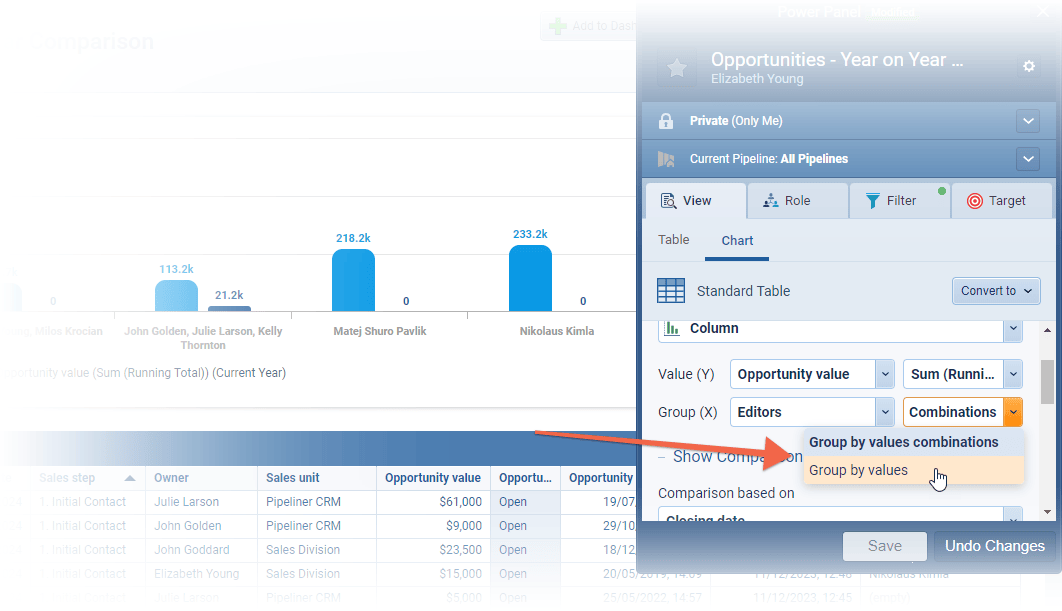Select Group by values option
The width and height of the screenshot is (1062, 611).
[x=858, y=470]
